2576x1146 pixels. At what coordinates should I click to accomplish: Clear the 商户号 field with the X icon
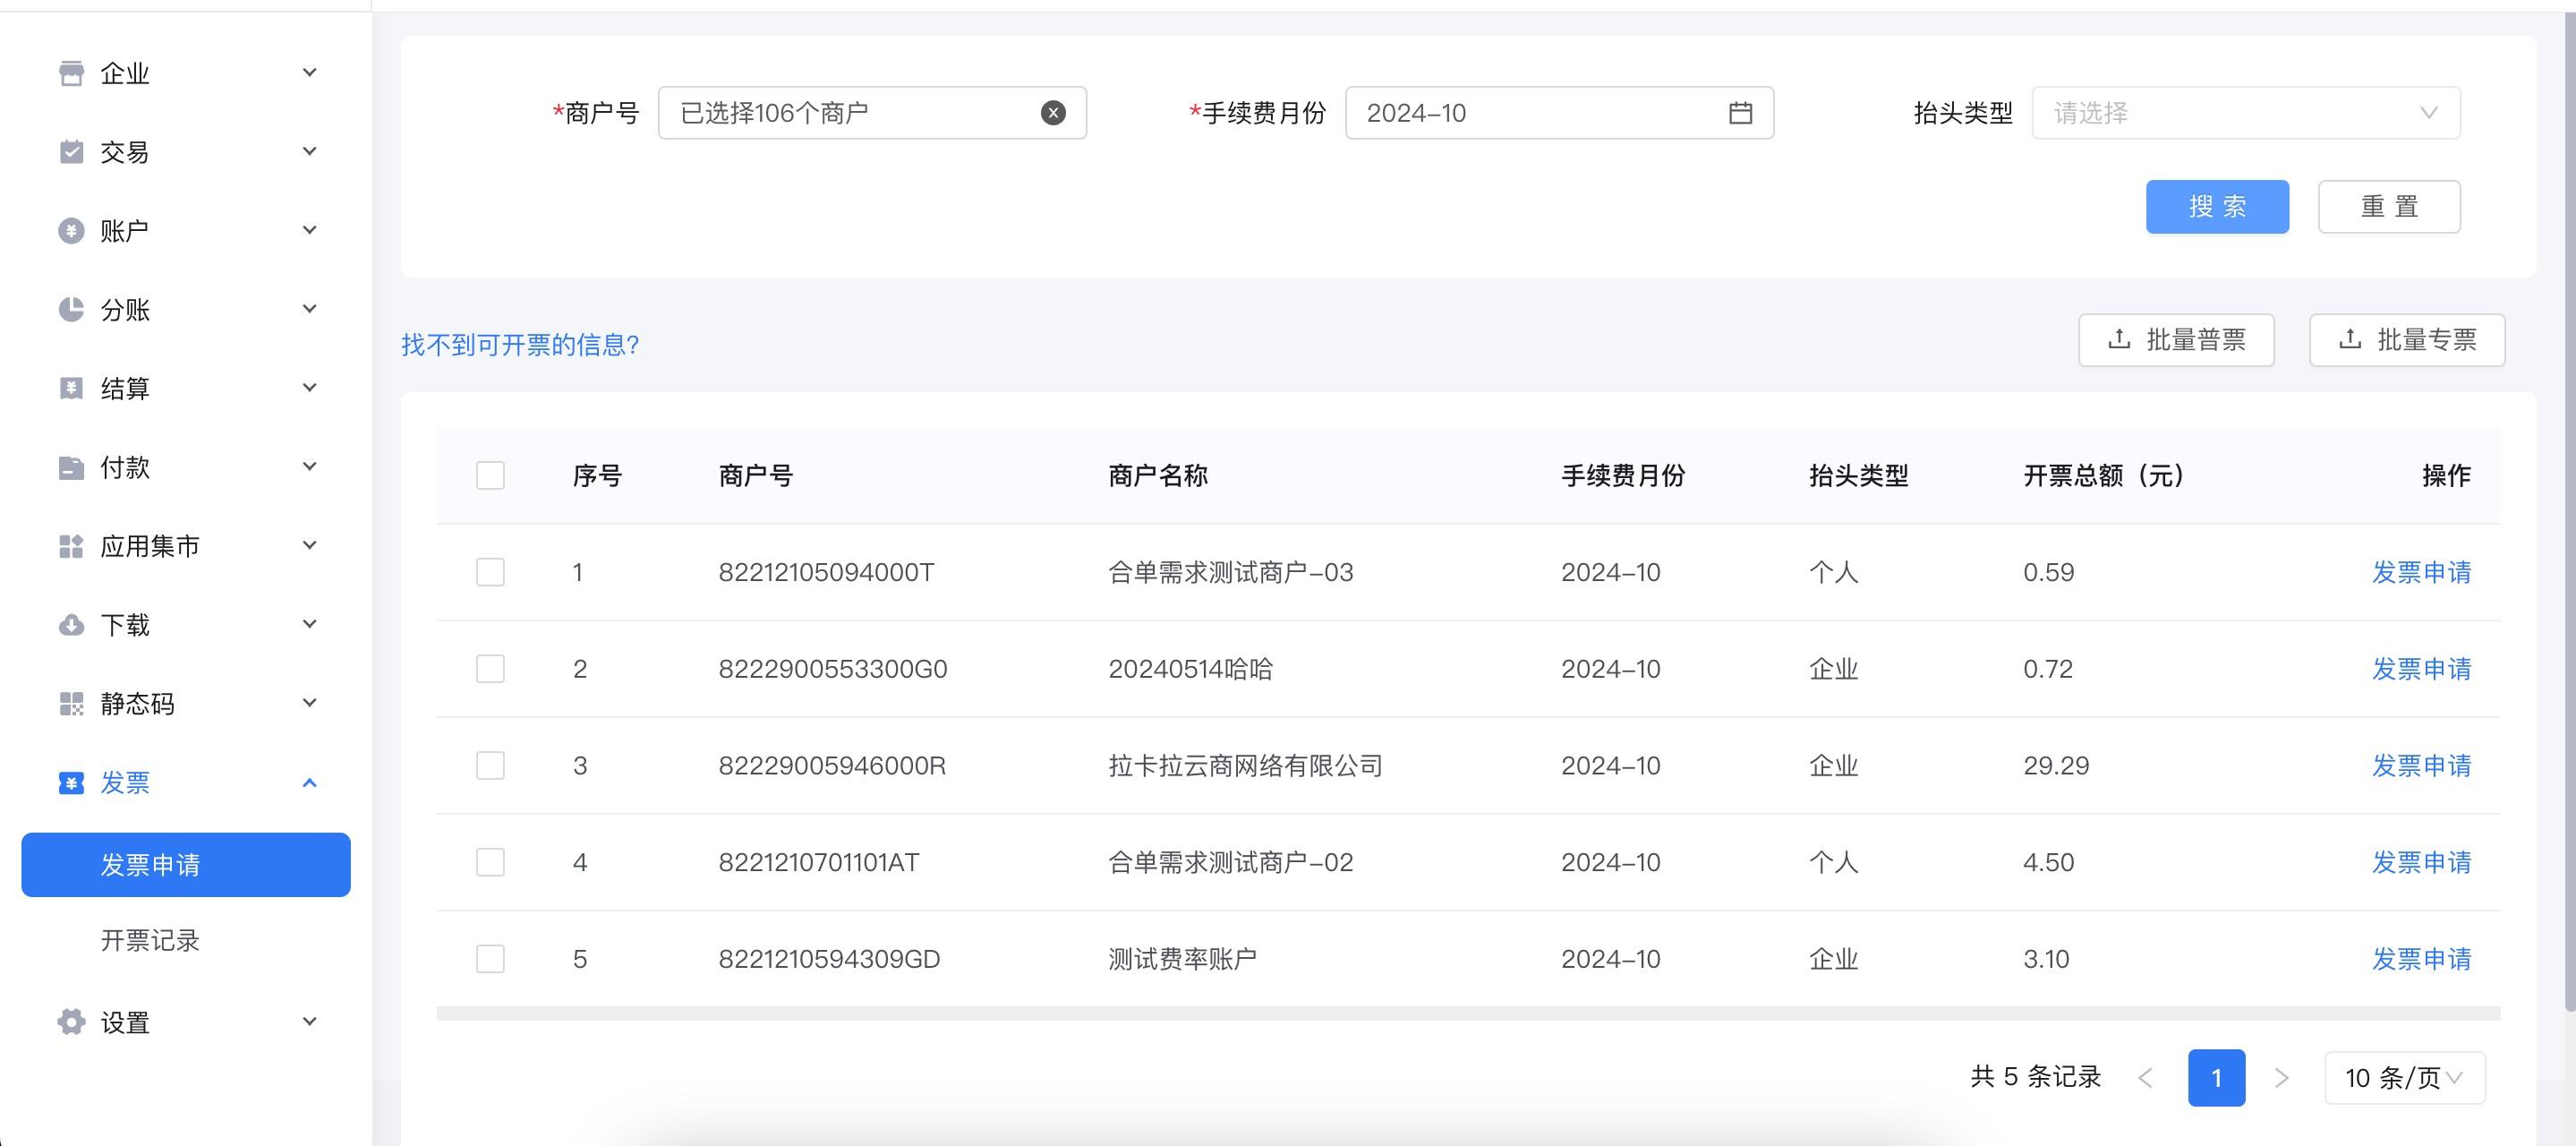tap(1052, 113)
